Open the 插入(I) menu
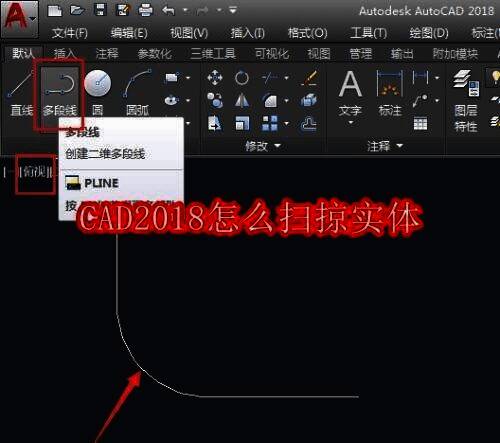 point(248,33)
